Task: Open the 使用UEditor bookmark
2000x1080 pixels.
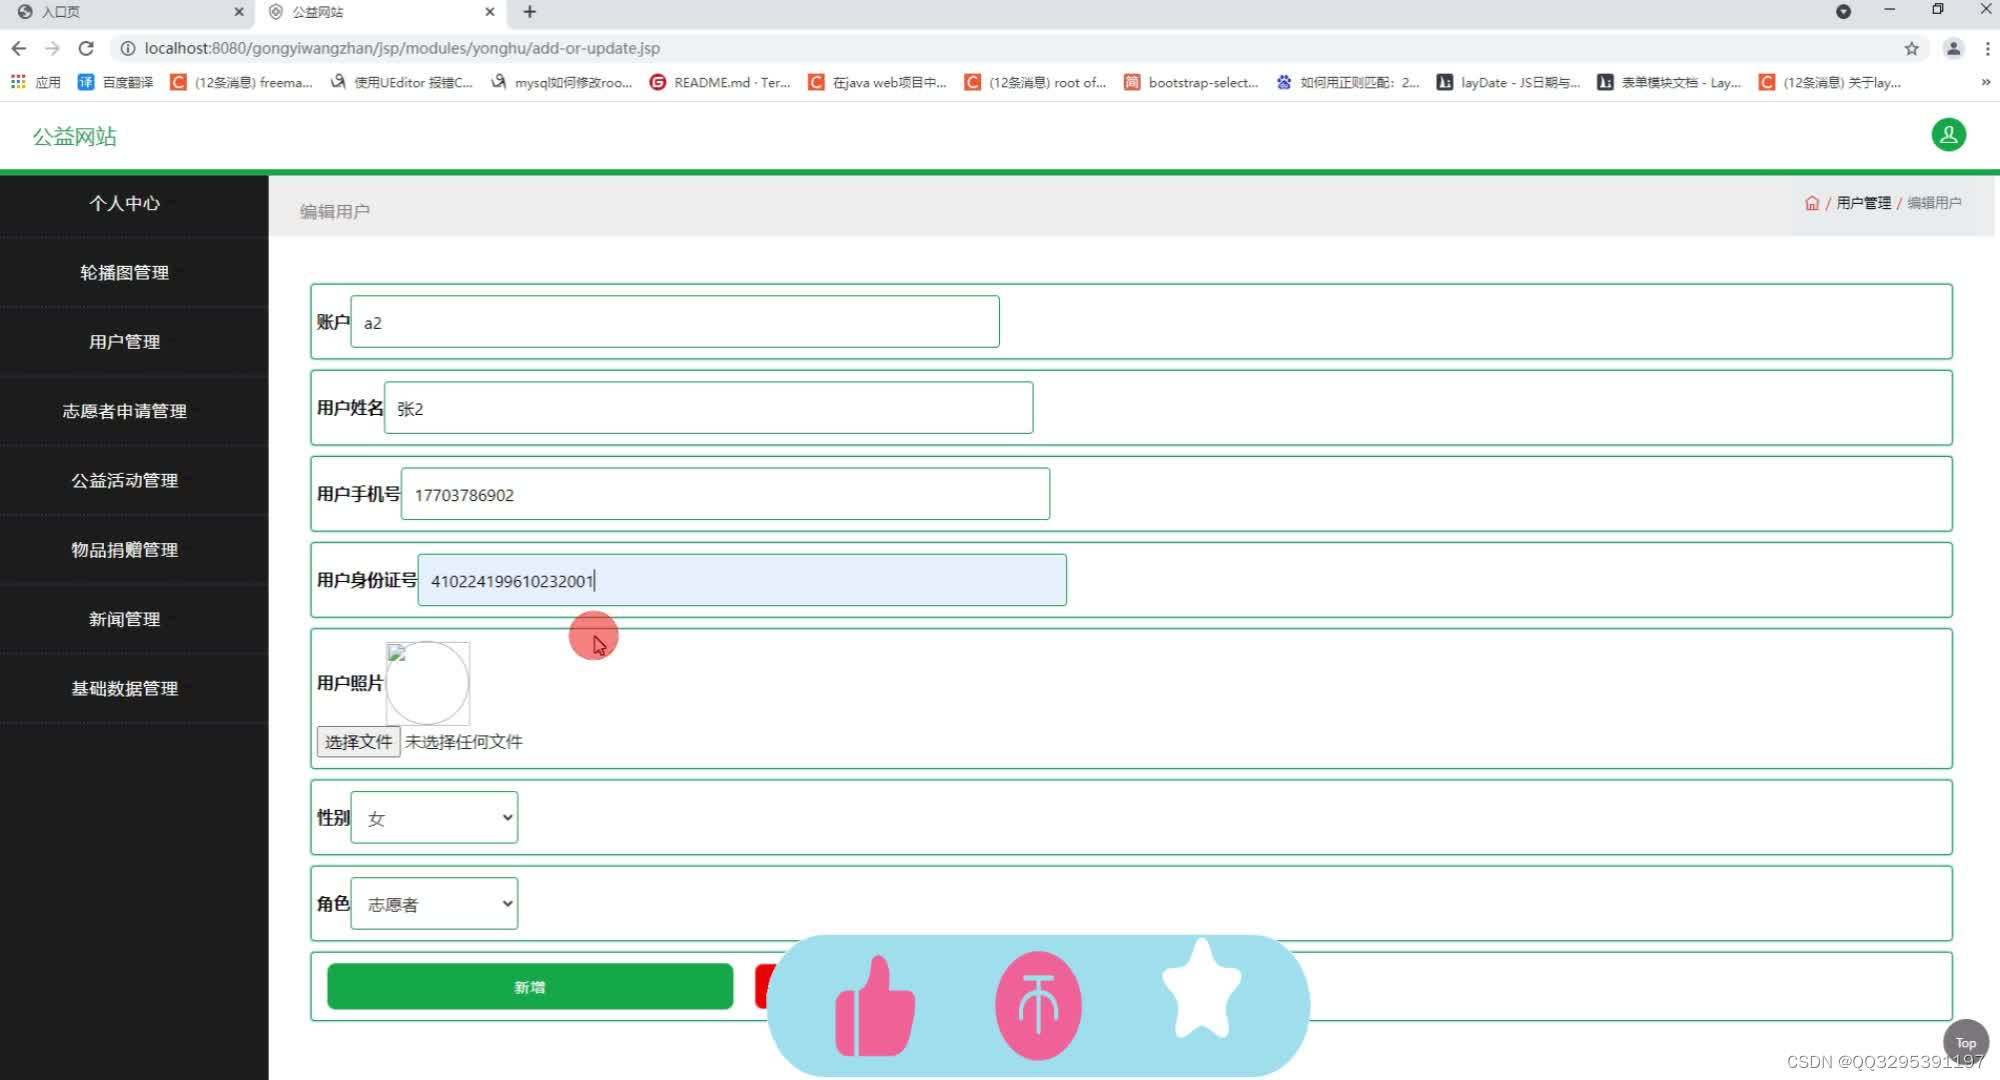Action: coord(402,82)
